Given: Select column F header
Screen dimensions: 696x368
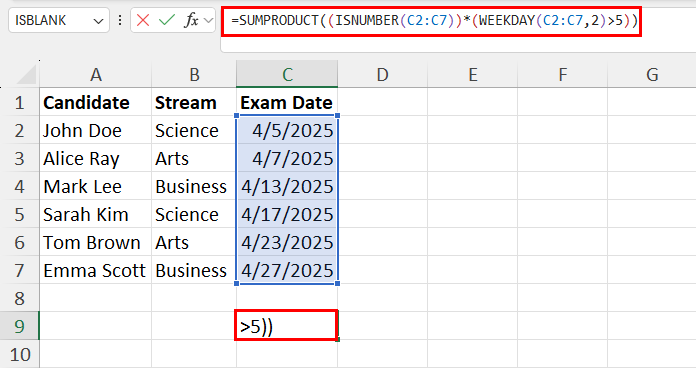Looking at the screenshot, I should point(562,75).
